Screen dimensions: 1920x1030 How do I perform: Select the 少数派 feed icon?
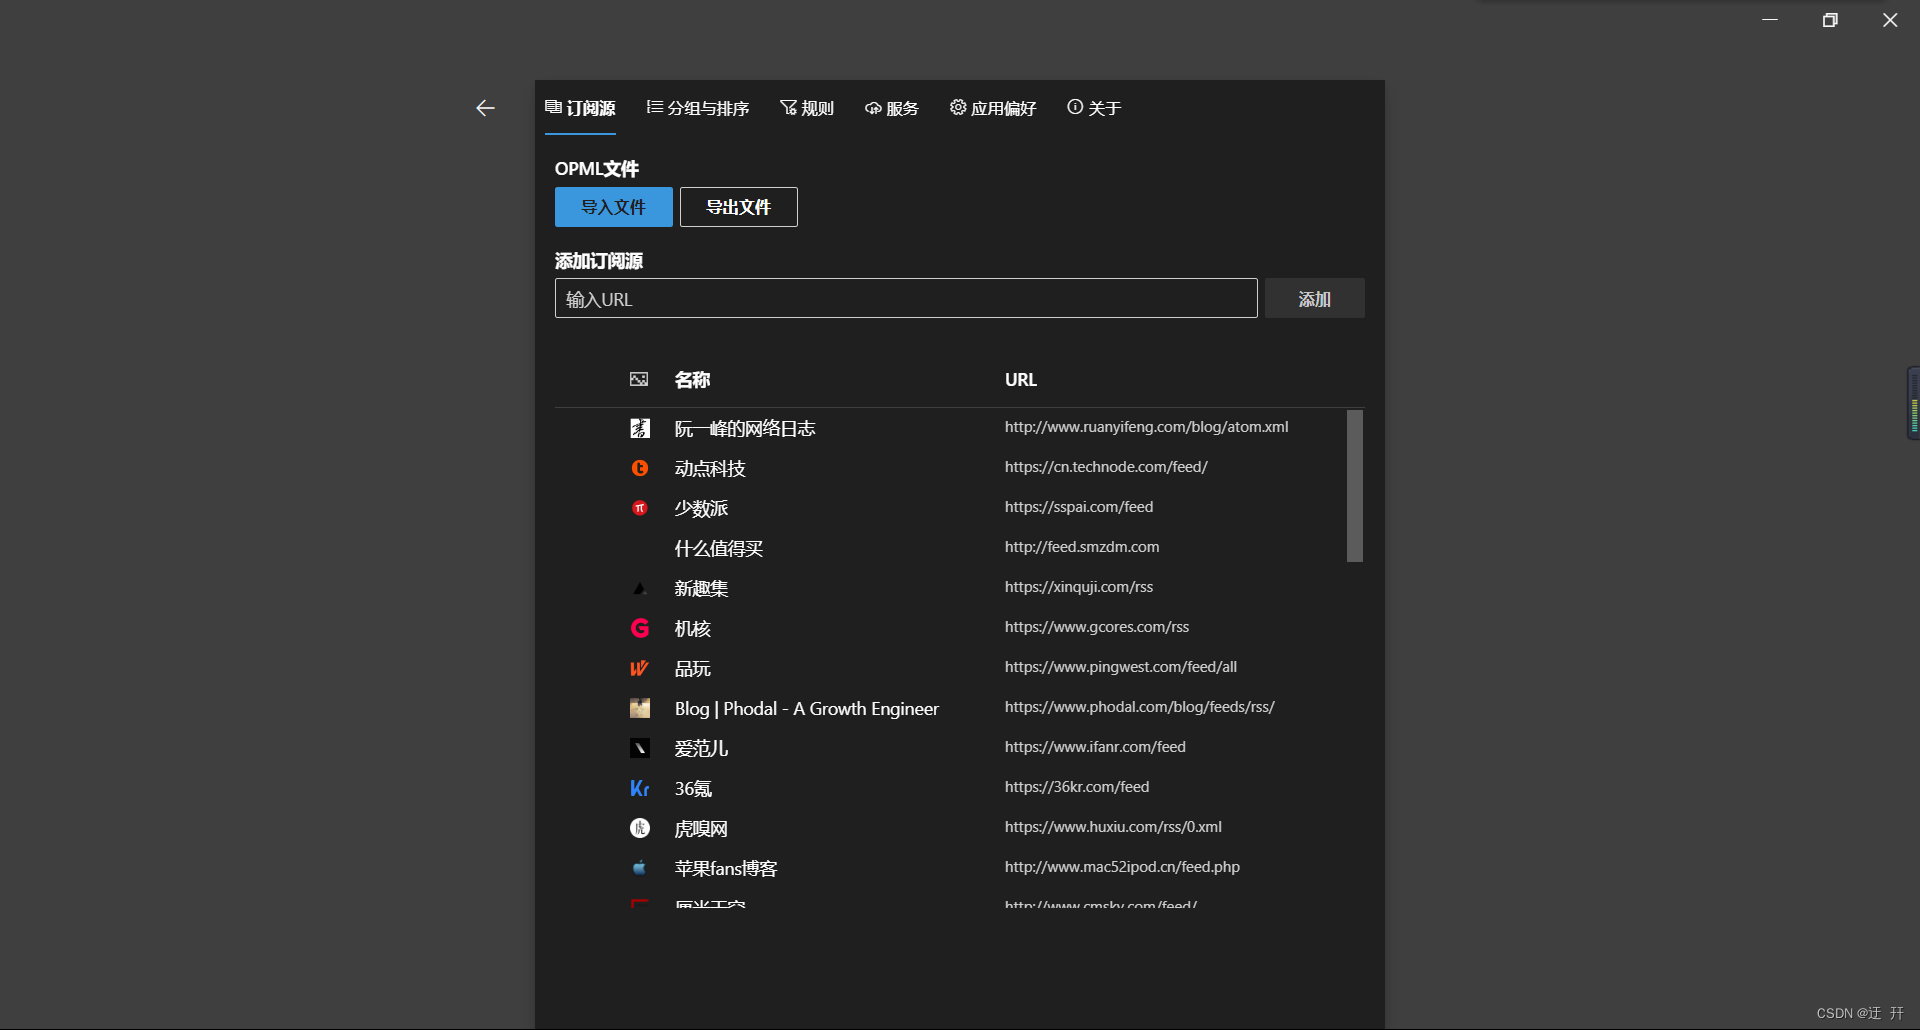tap(640, 508)
